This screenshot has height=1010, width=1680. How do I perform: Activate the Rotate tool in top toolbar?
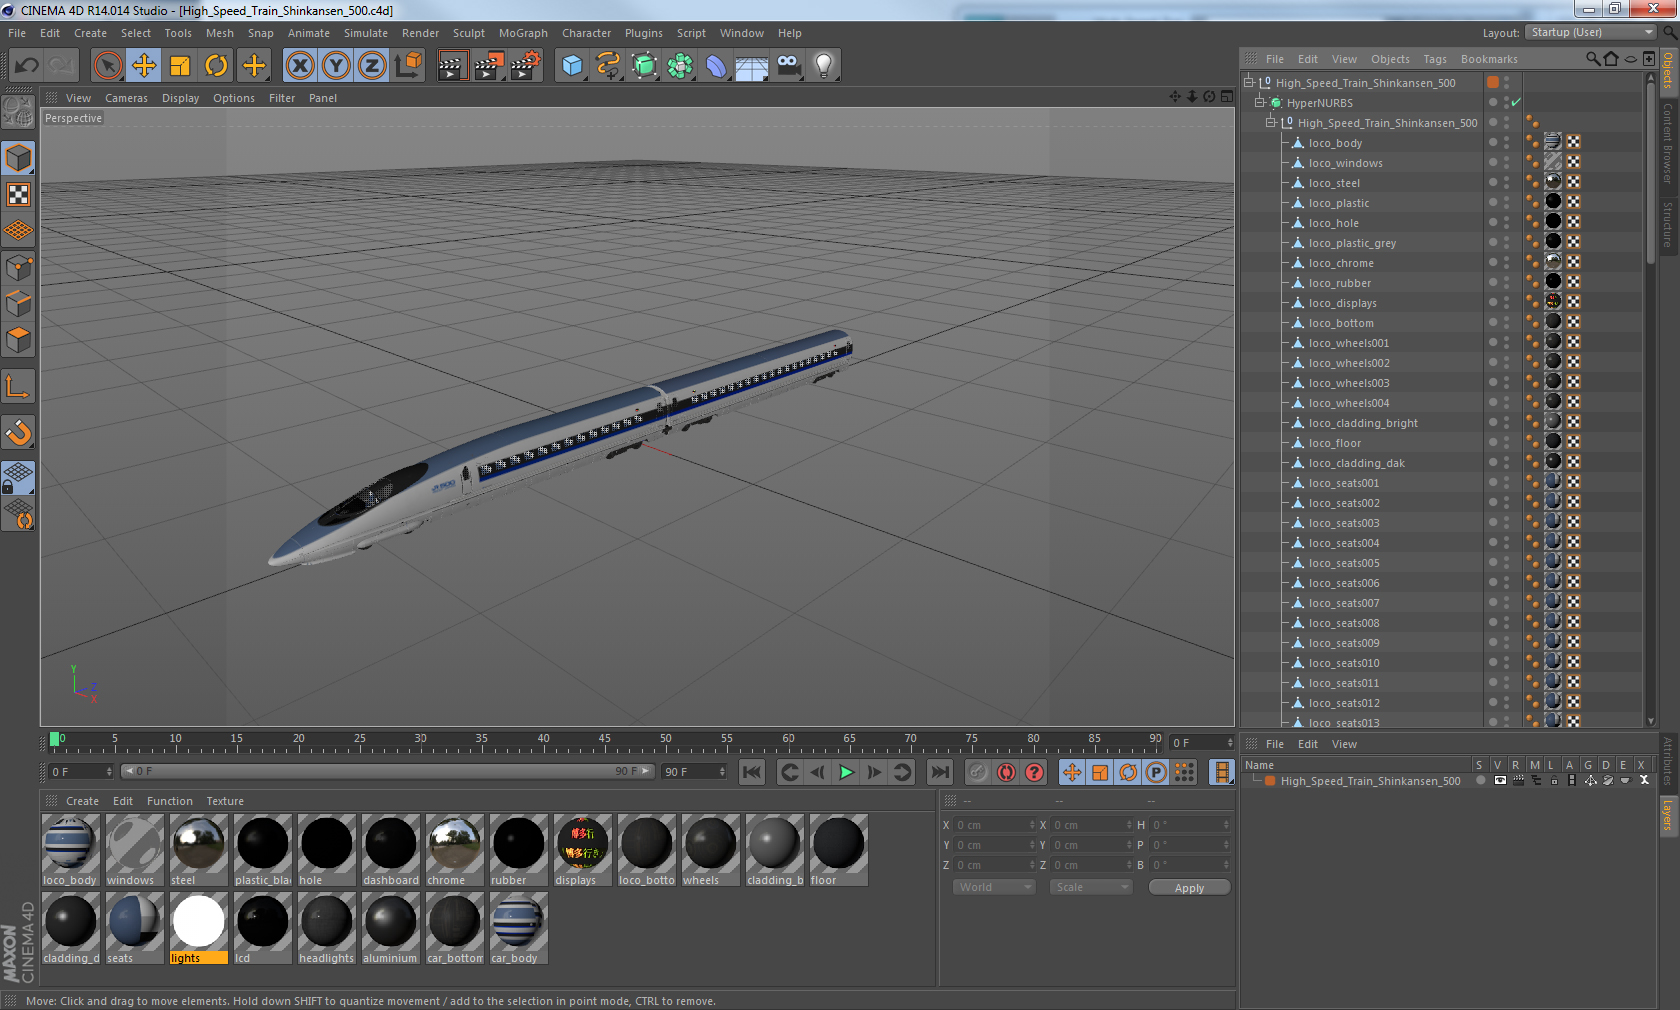point(216,66)
